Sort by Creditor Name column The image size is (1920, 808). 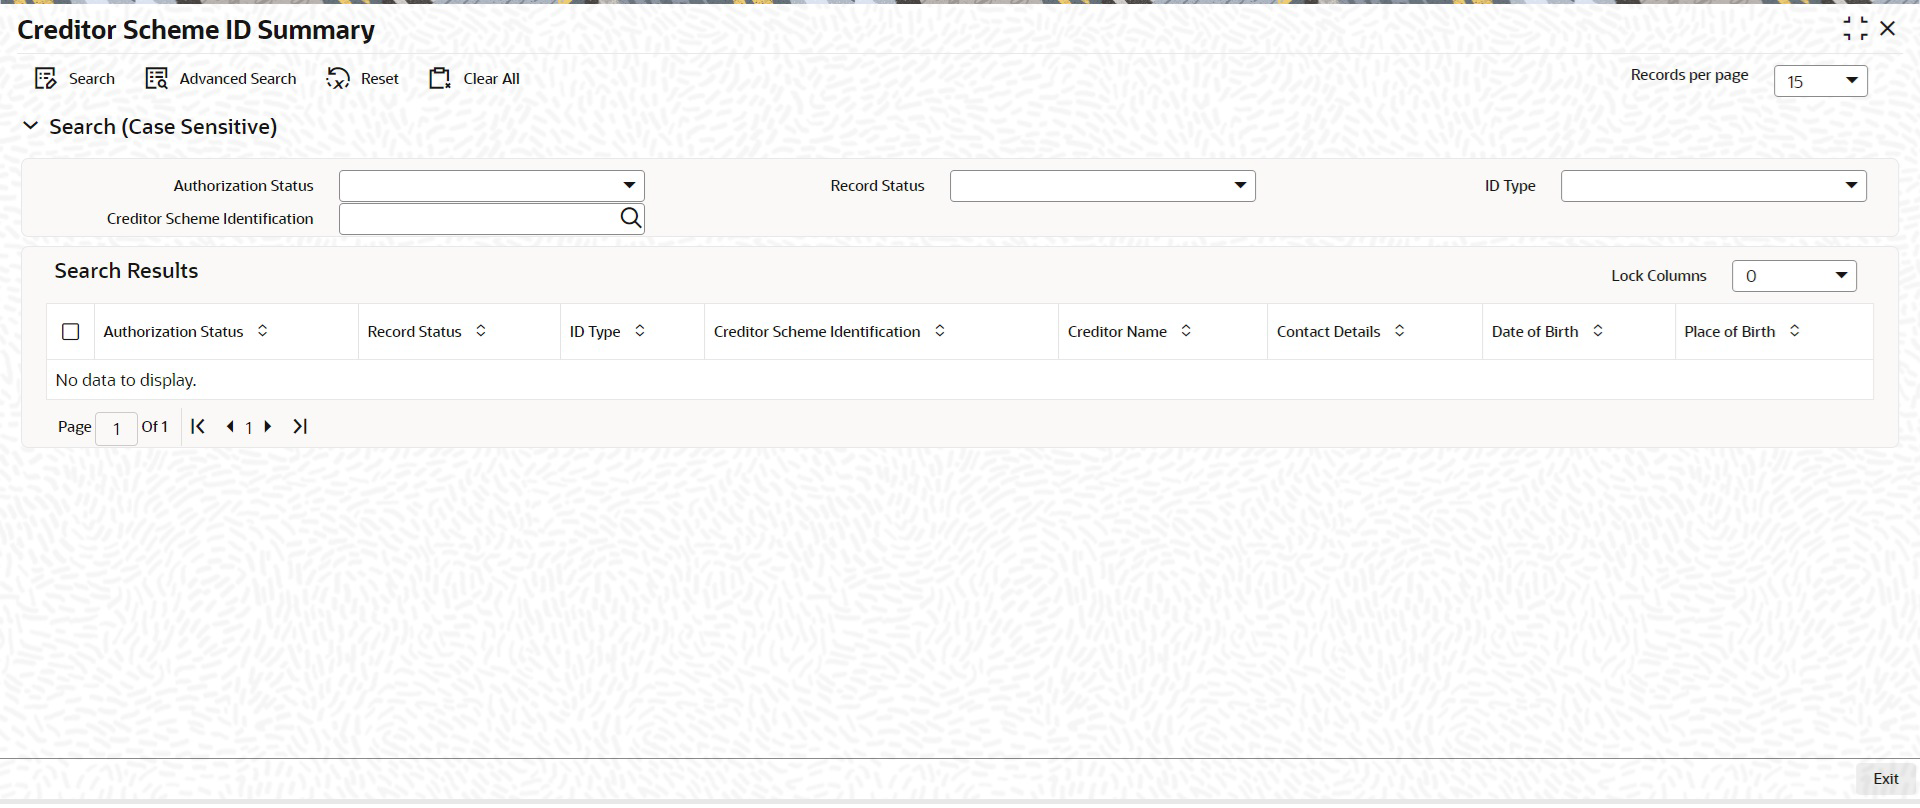coord(1186,331)
